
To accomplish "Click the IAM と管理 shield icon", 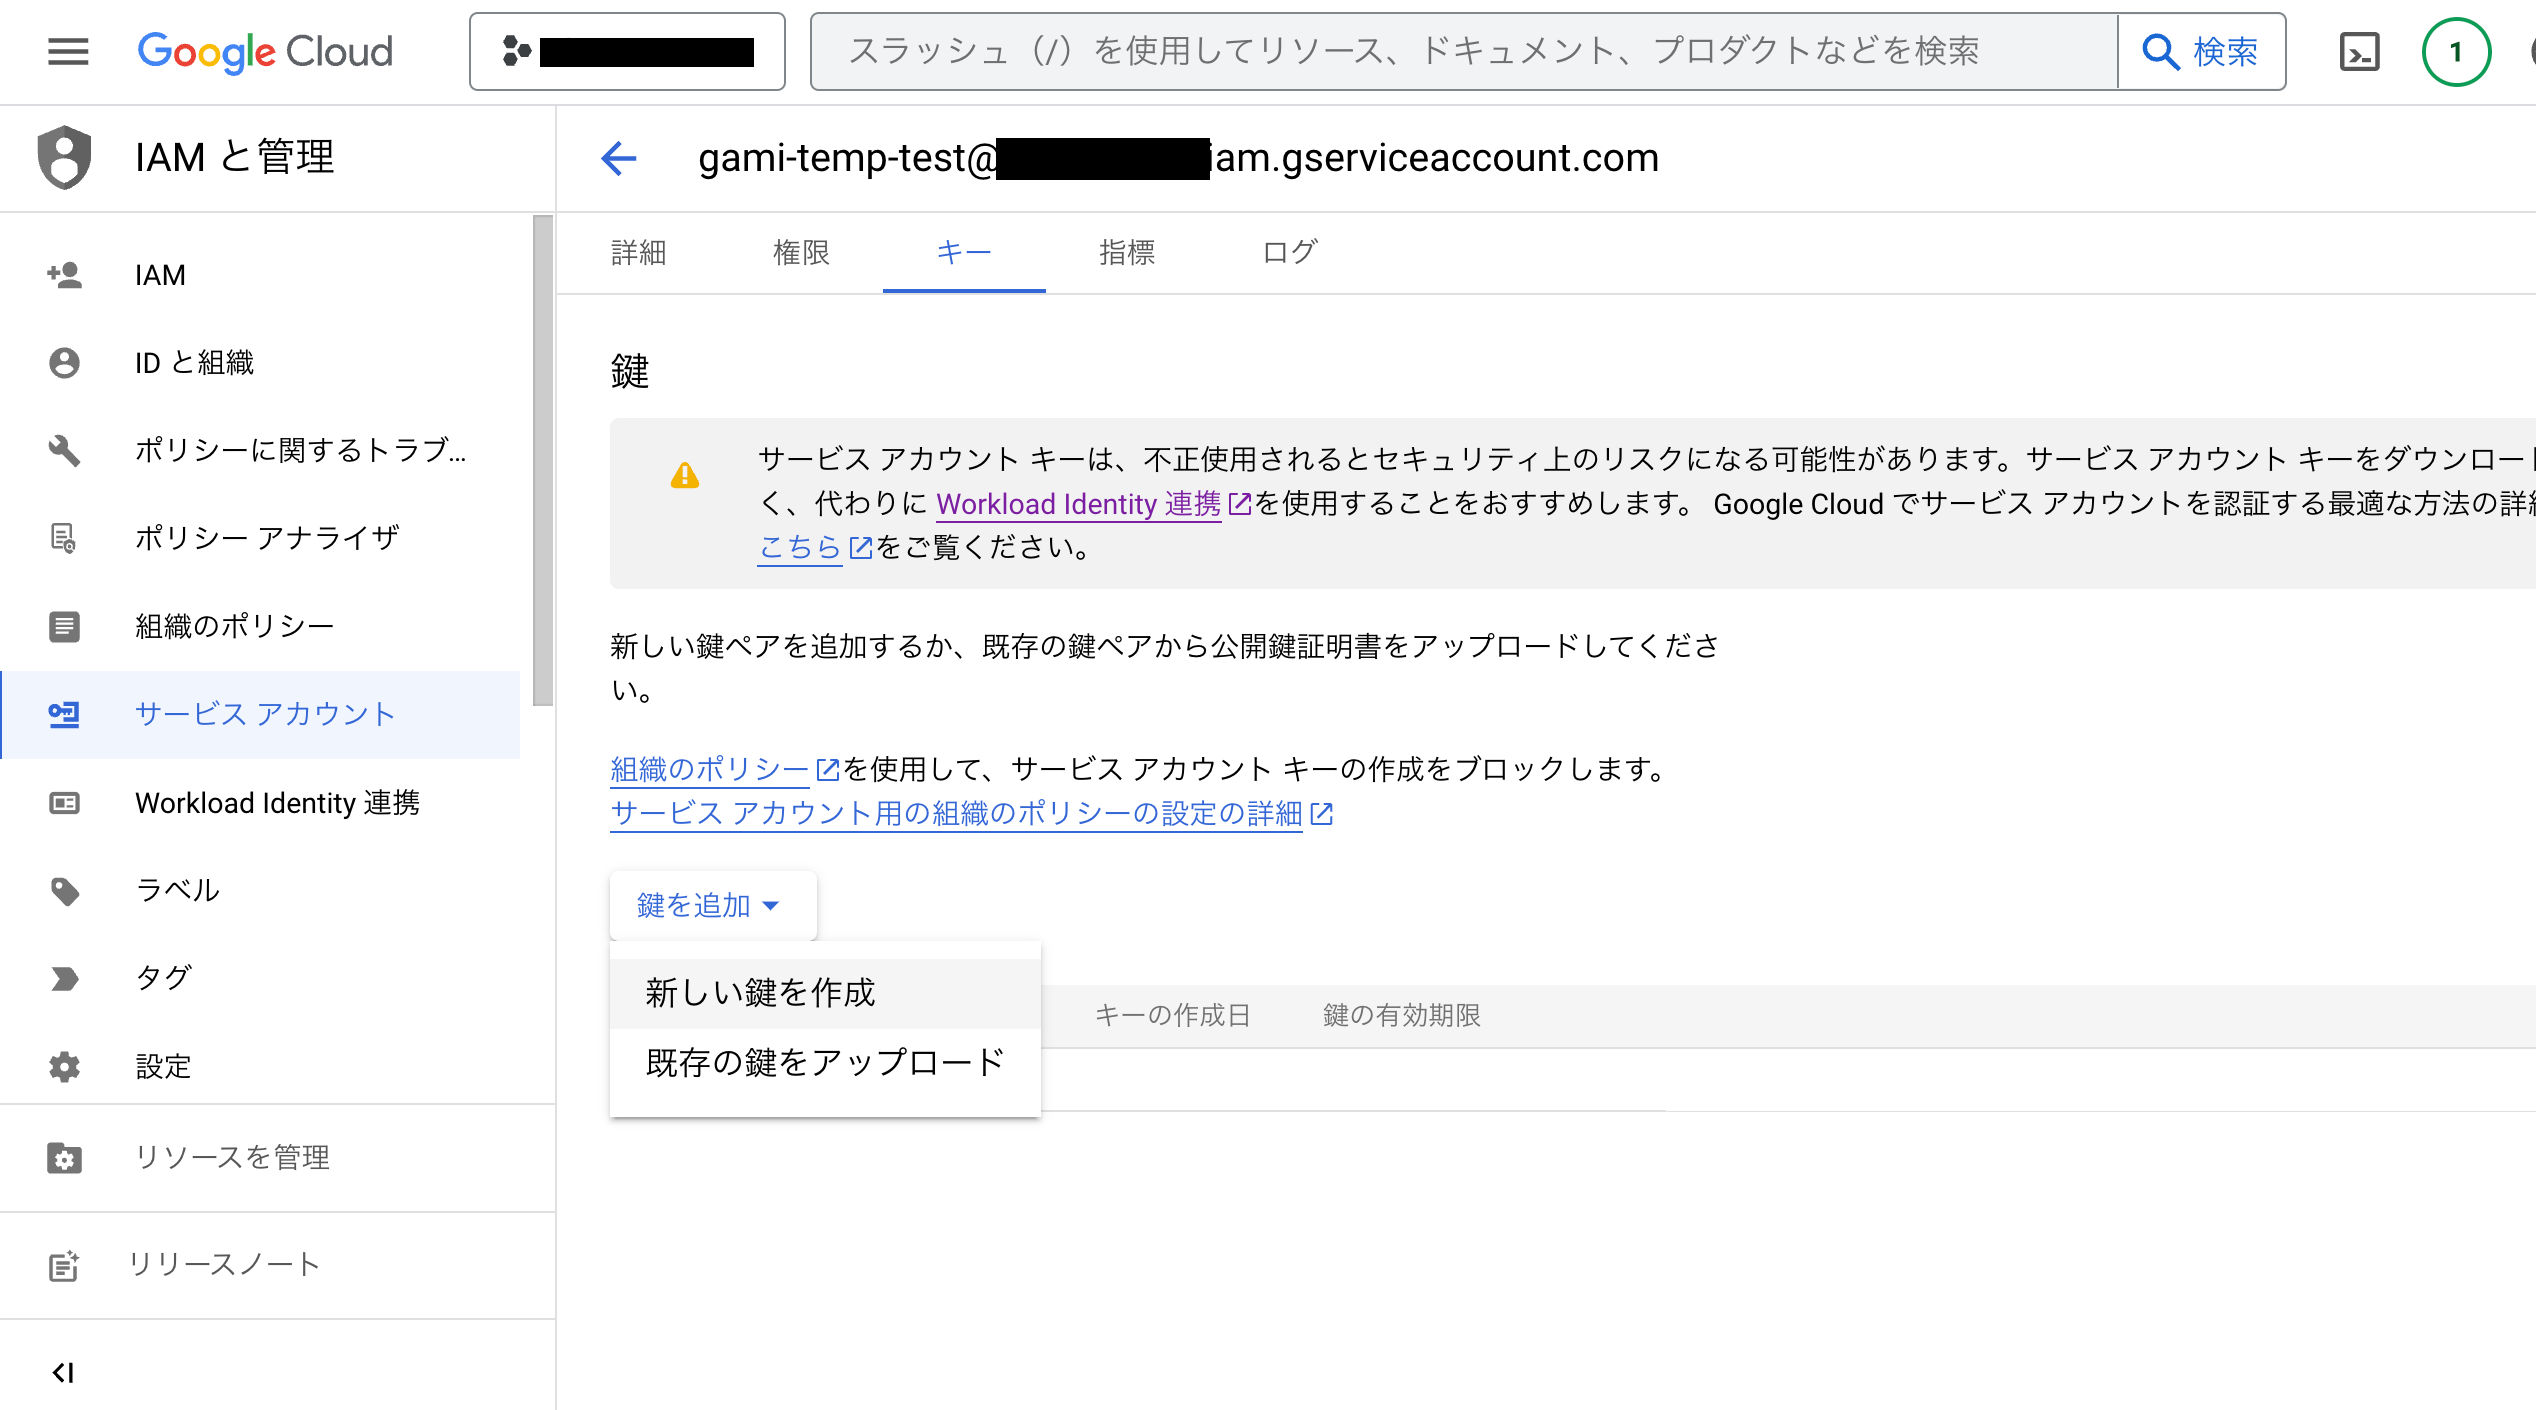I will (64, 157).
